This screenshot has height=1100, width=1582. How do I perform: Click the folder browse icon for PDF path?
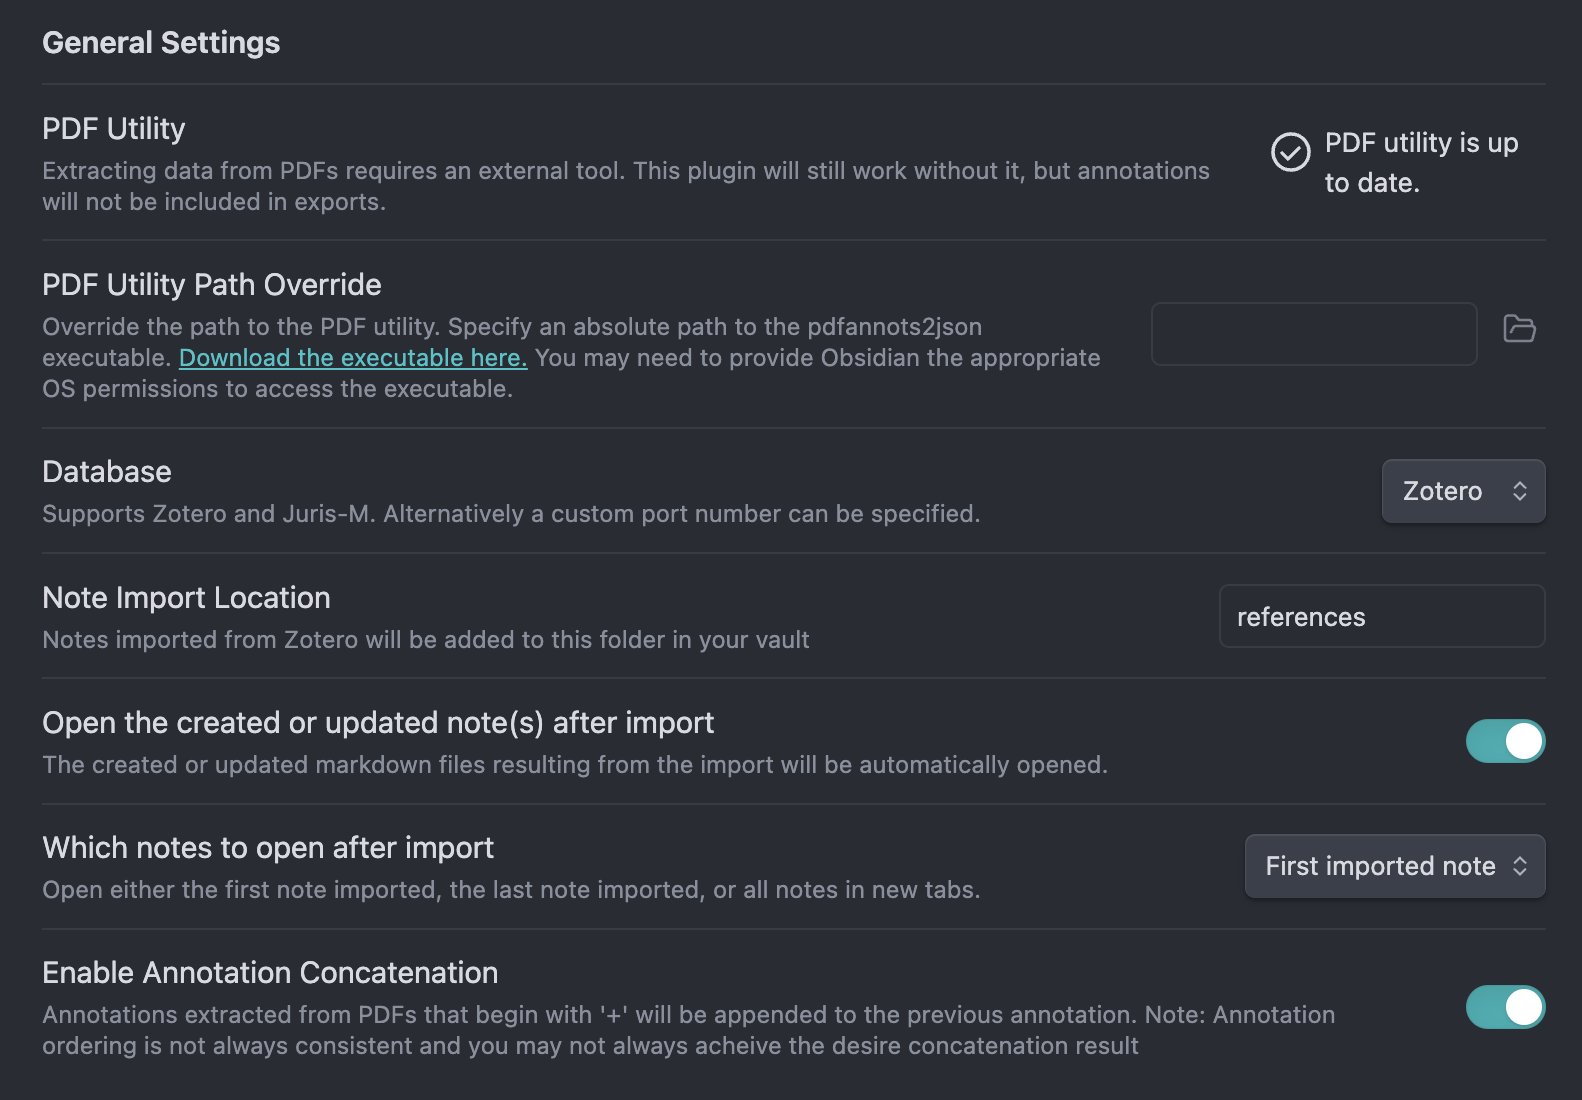[1519, 328]
